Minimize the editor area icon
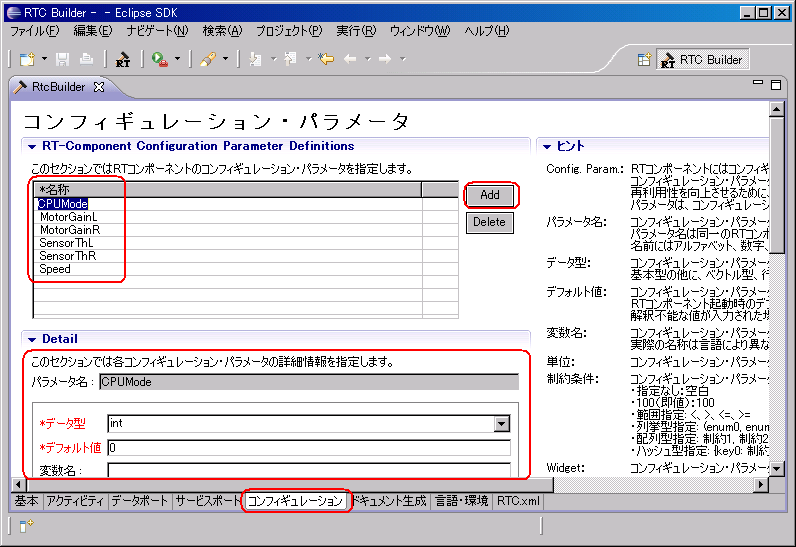Viewport: 796px width, 547px height. pyautogui.click(x=758, y=83)
